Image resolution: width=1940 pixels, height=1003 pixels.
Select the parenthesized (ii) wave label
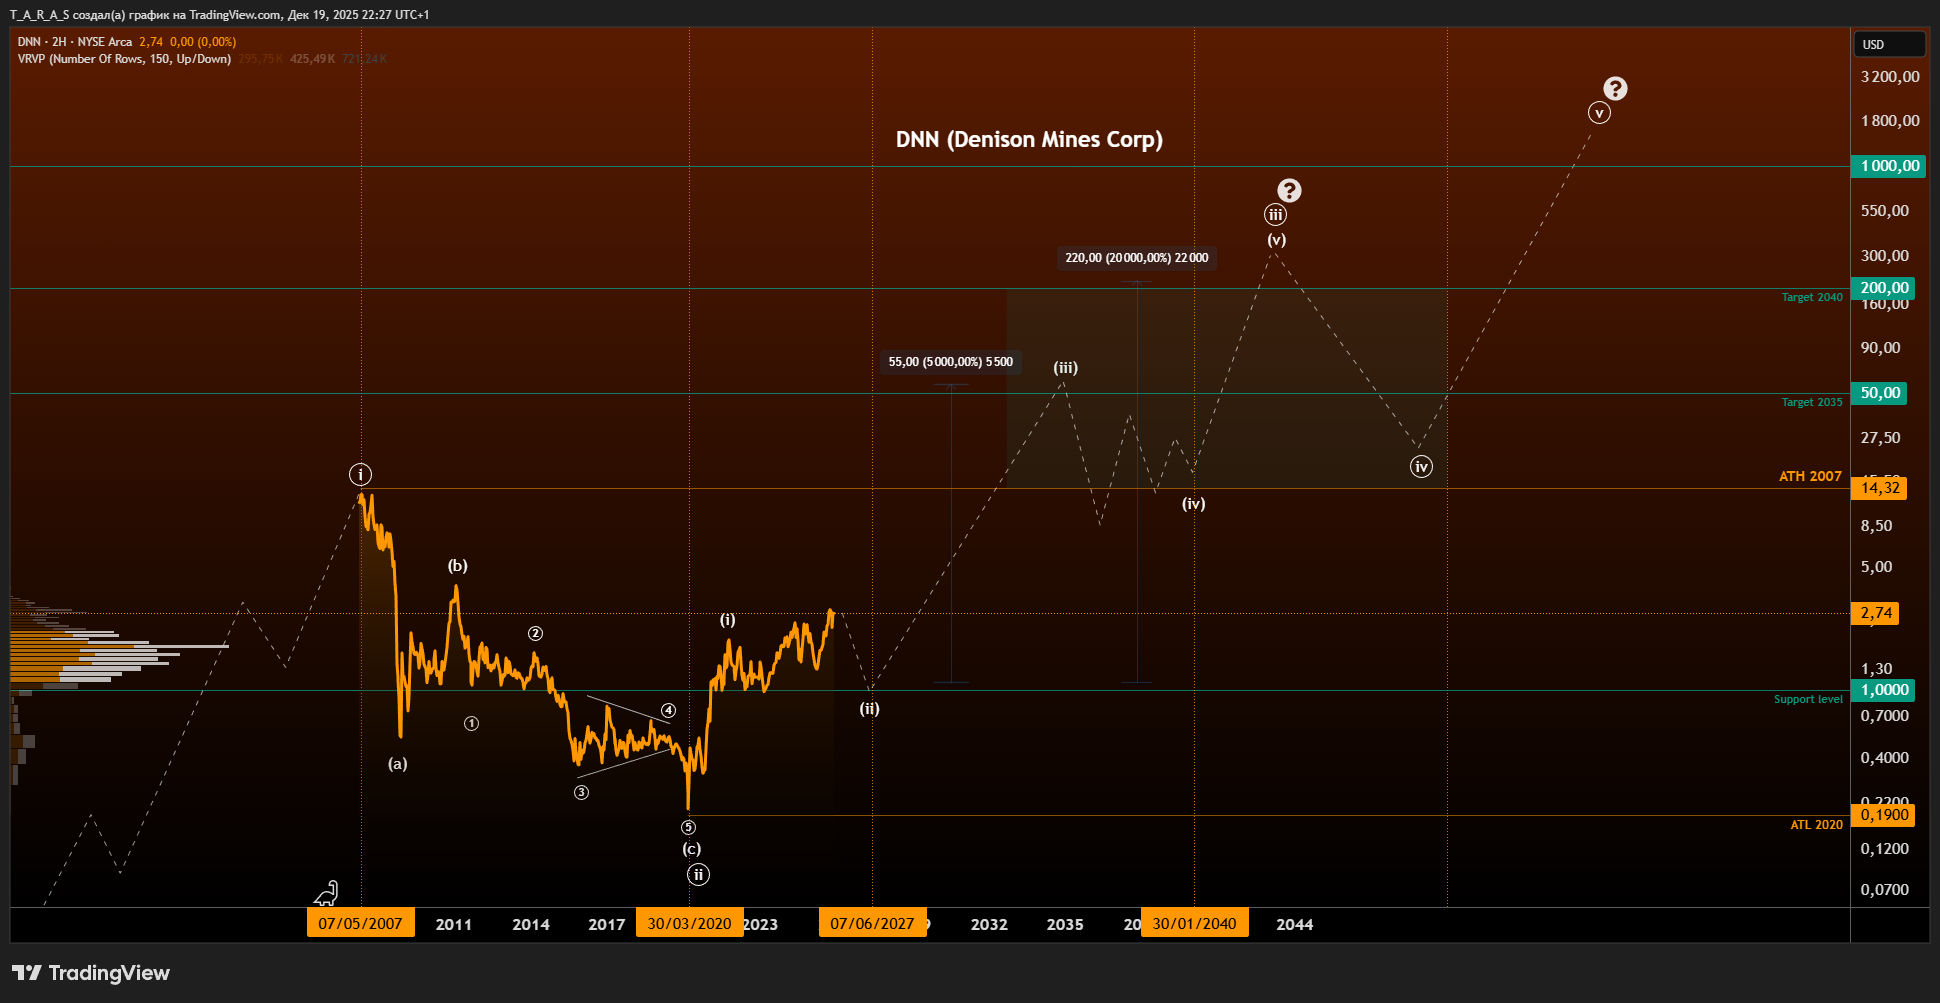869,709
